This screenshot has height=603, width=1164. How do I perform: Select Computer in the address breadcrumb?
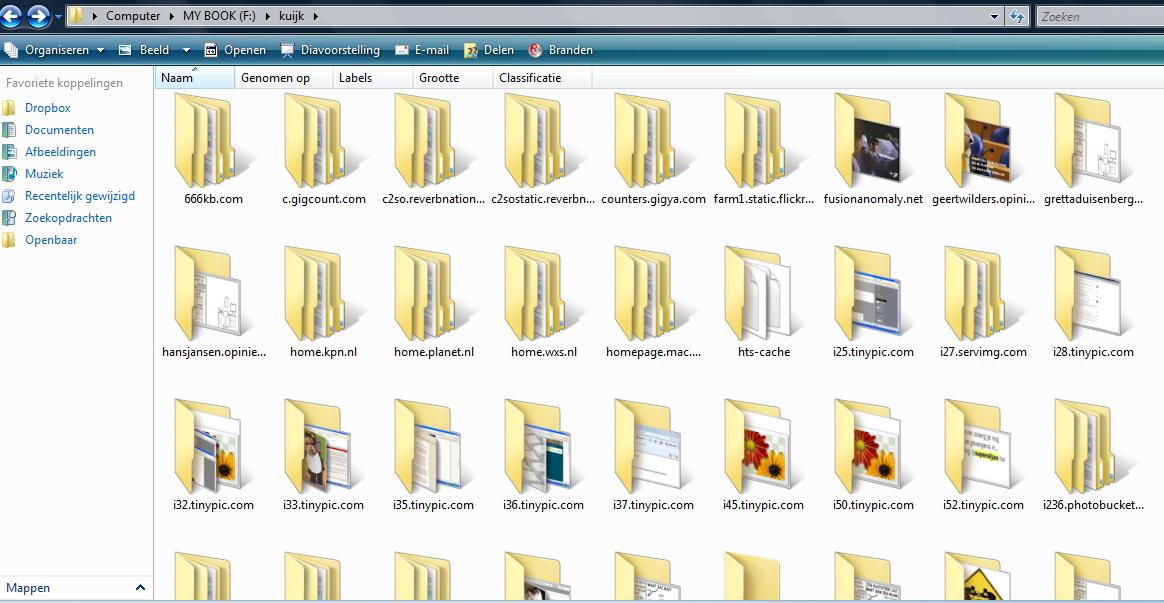[133, 16]
